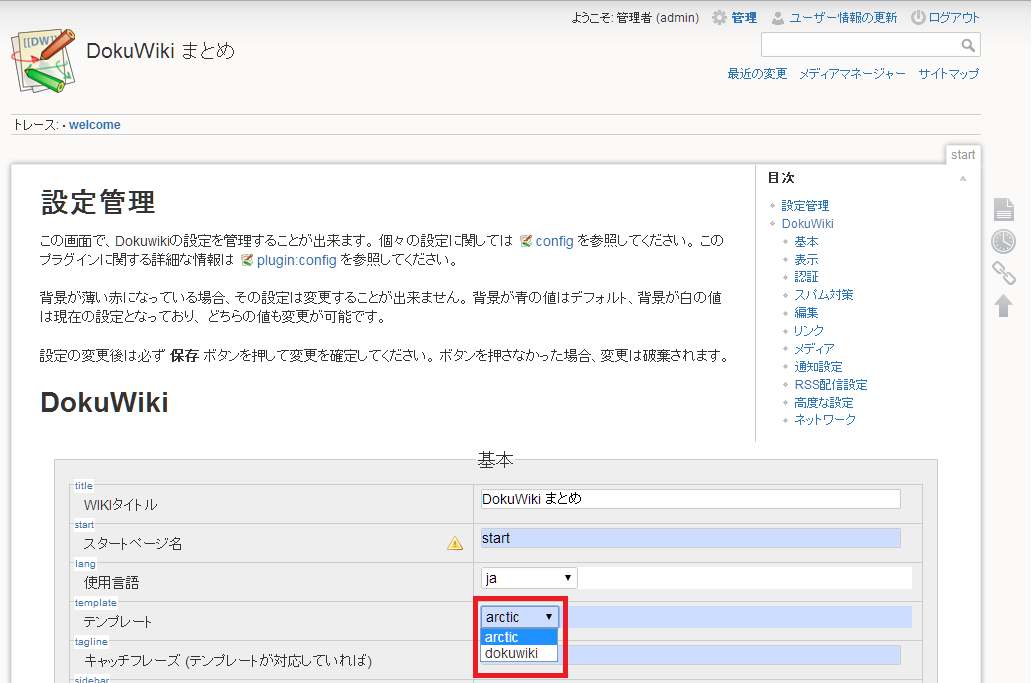This screenshot has height=683, width=1033.
Task: Jump to メディア section in contents
Action: pyautogui.click(x=814, y=349)
